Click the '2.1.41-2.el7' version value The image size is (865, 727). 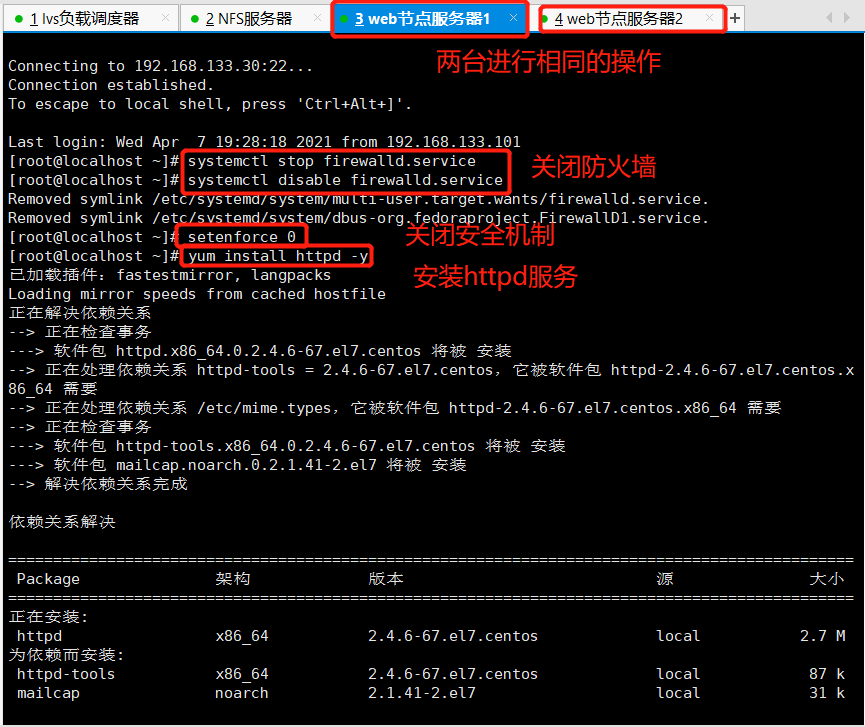click(x=422, y=693)
